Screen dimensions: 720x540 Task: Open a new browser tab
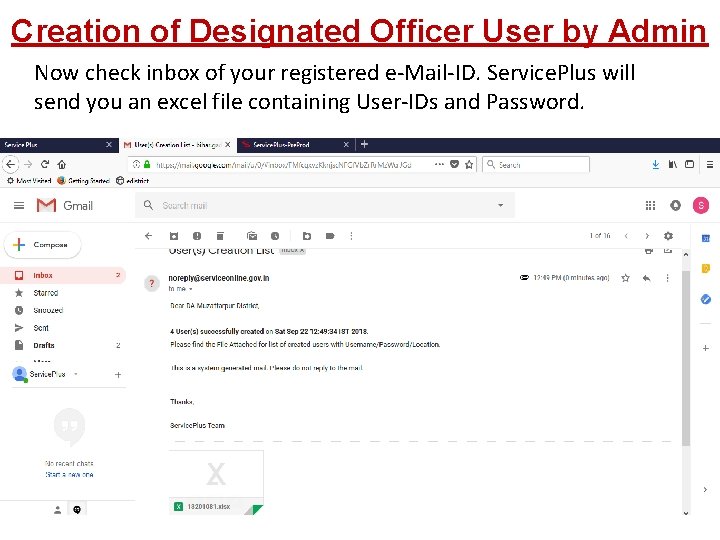coord(365,144)
